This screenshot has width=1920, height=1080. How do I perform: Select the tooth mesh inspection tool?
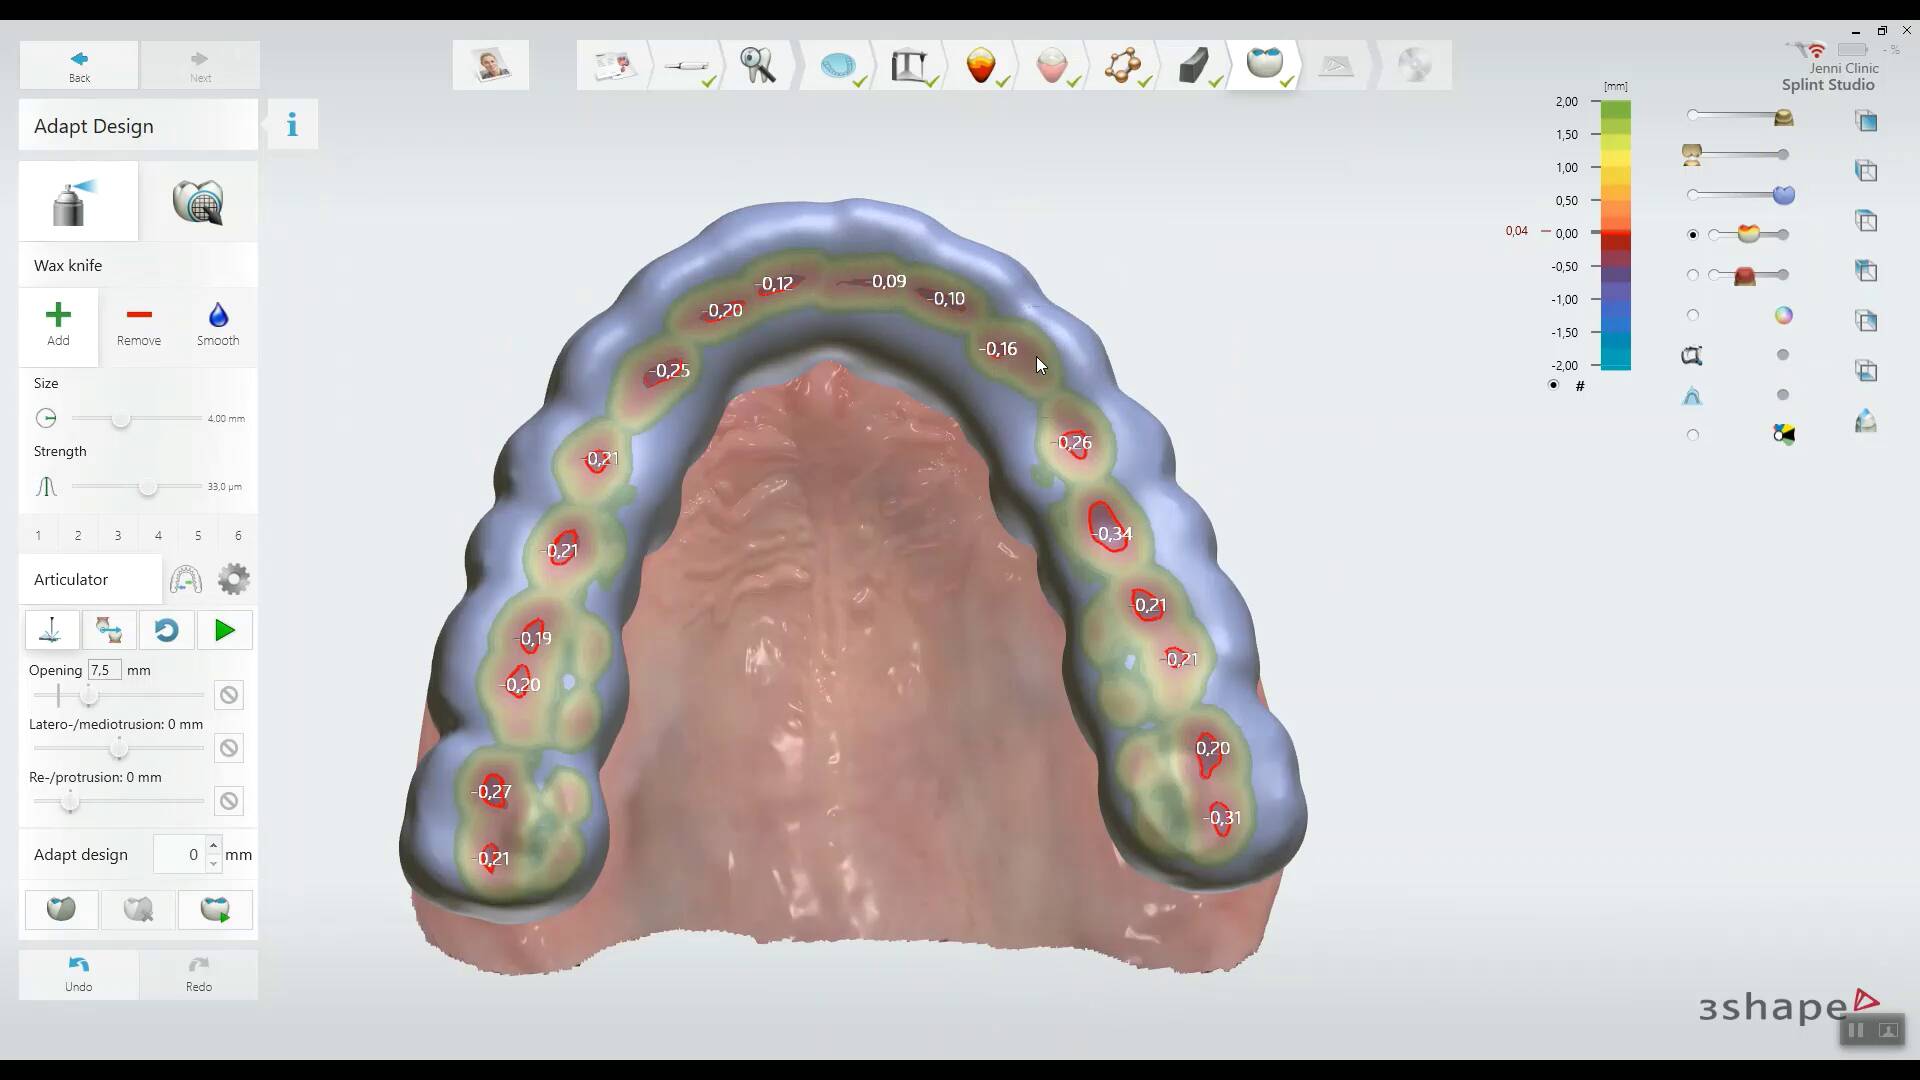[198, 202]
